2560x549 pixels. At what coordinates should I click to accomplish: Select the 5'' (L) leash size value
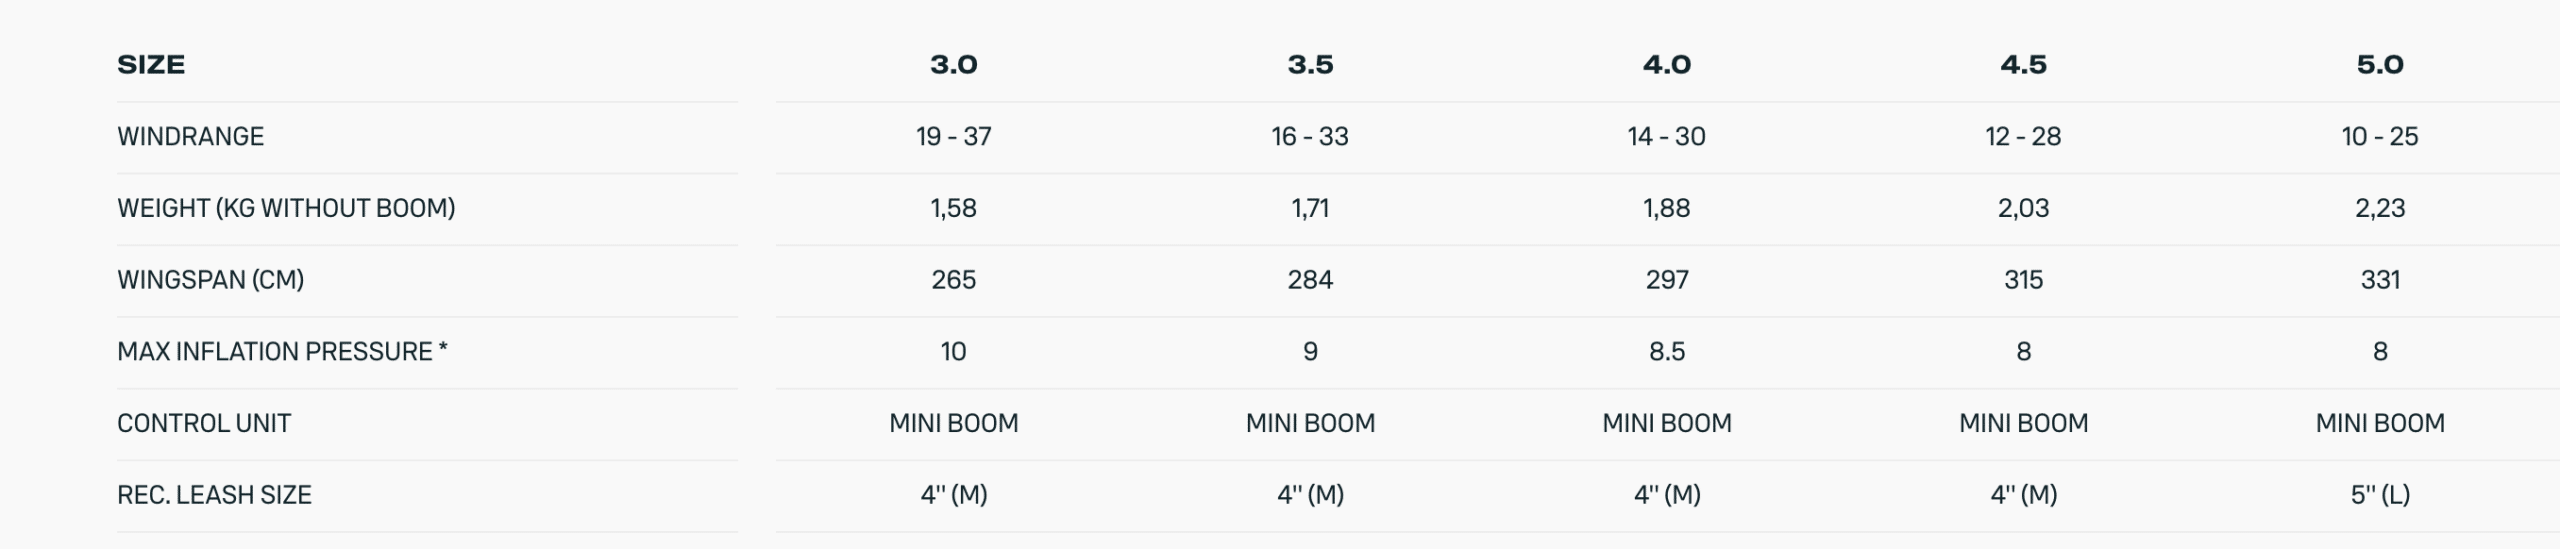point(2379,495)
